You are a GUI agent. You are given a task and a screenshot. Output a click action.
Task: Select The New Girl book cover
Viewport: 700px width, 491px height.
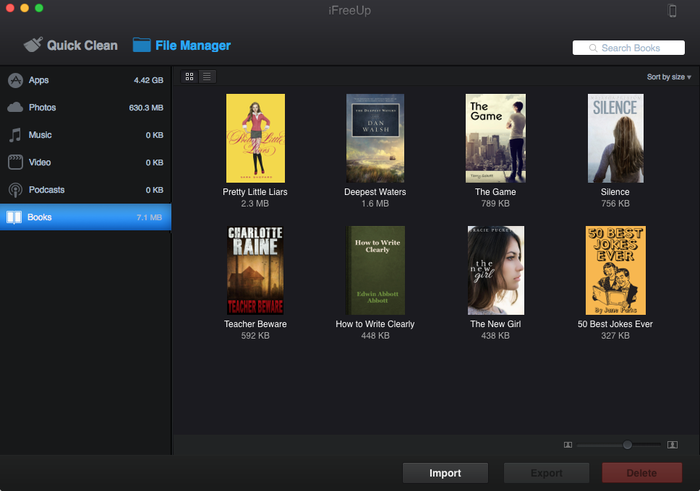pos(496,270)
